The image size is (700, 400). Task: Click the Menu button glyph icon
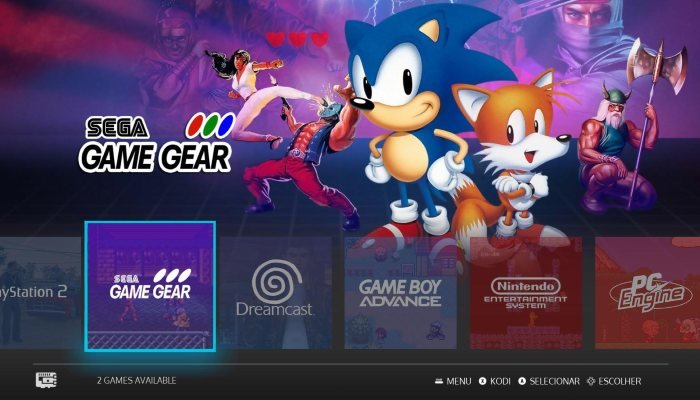pyautogui.click(x=439, y=381)
